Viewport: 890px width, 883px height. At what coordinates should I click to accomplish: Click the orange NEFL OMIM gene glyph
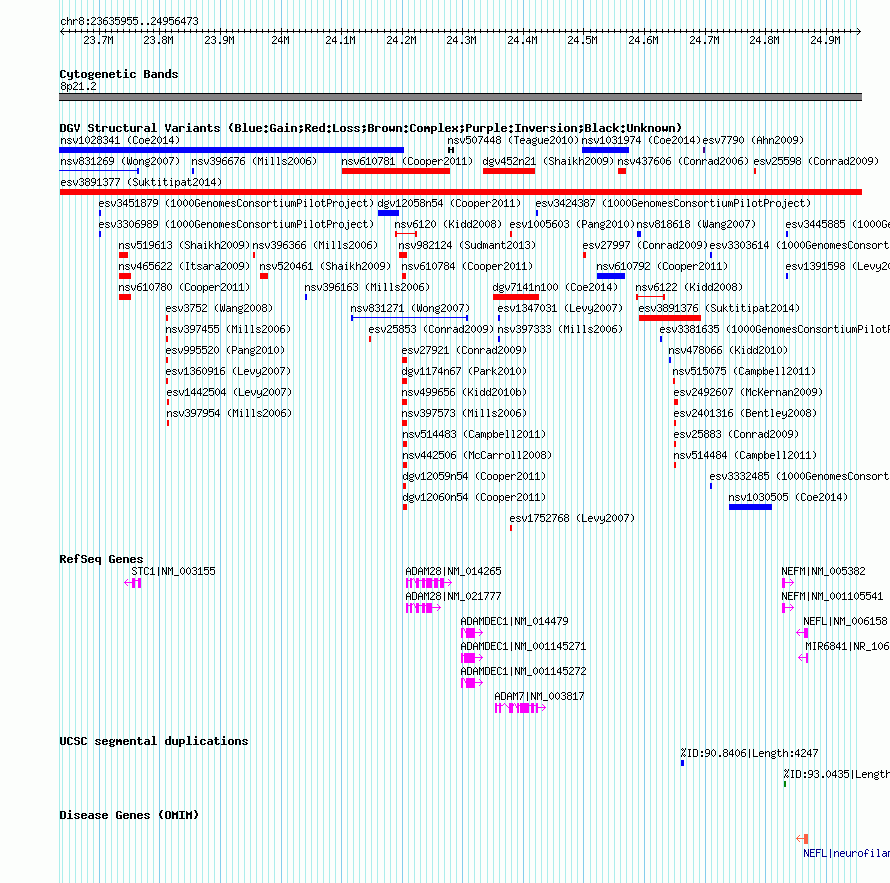[802, 839]
